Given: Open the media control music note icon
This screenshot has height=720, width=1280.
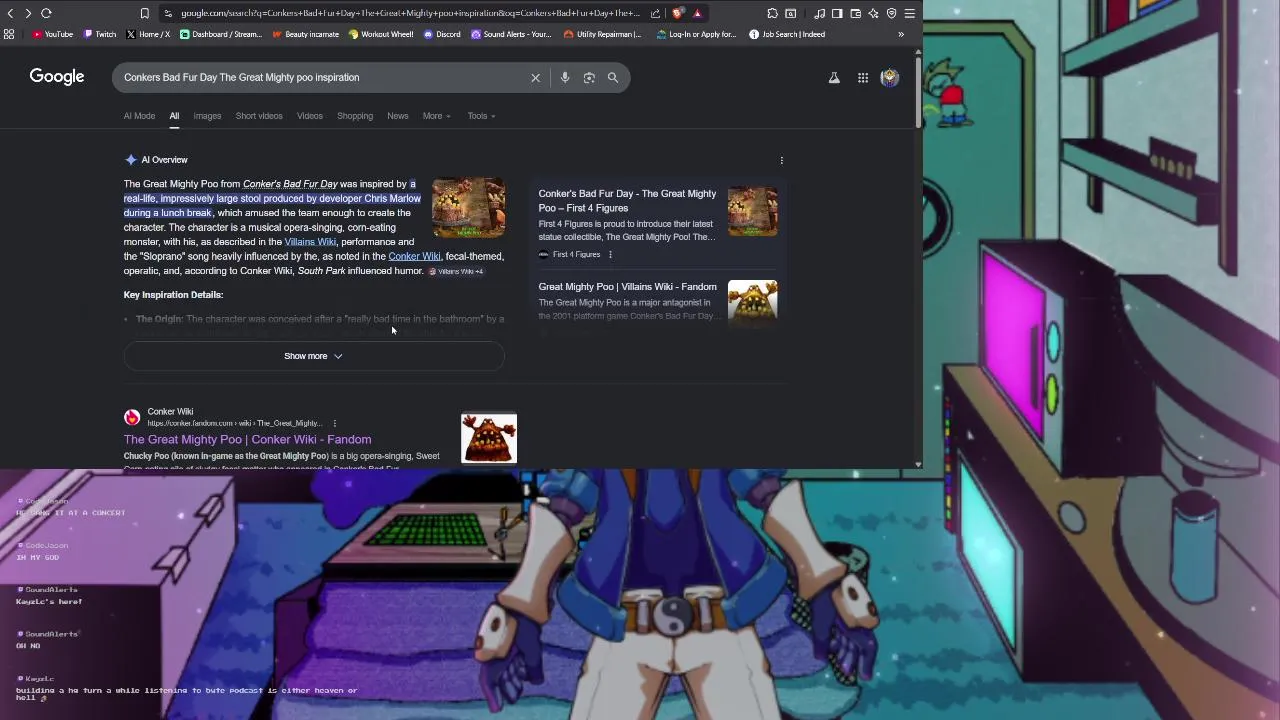Looking at the screenshot, I should (x=820, y=13).
